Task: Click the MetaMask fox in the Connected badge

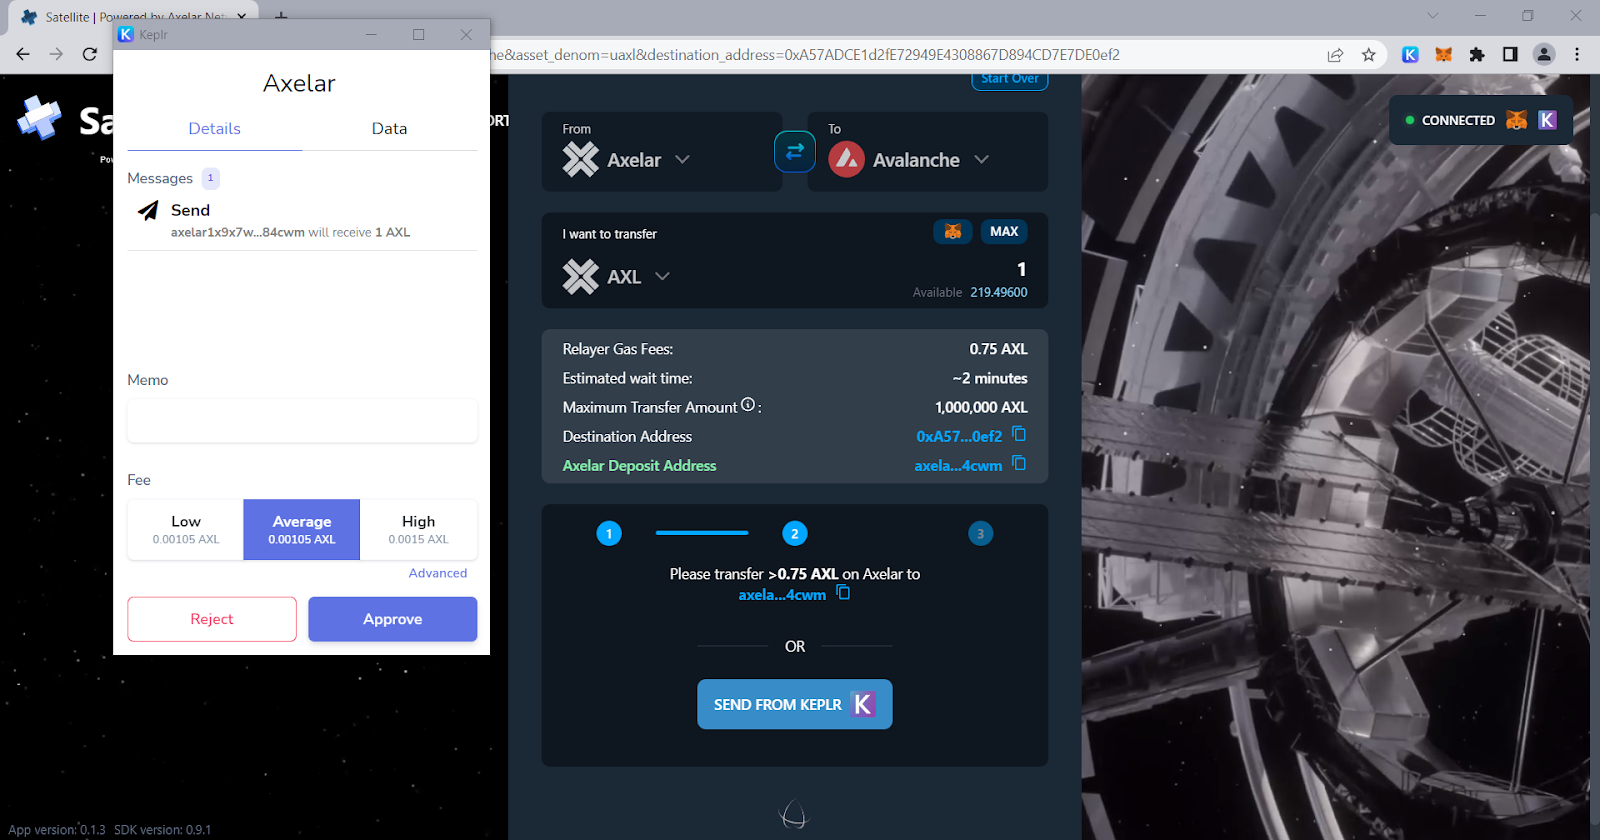Action: 1516,120
